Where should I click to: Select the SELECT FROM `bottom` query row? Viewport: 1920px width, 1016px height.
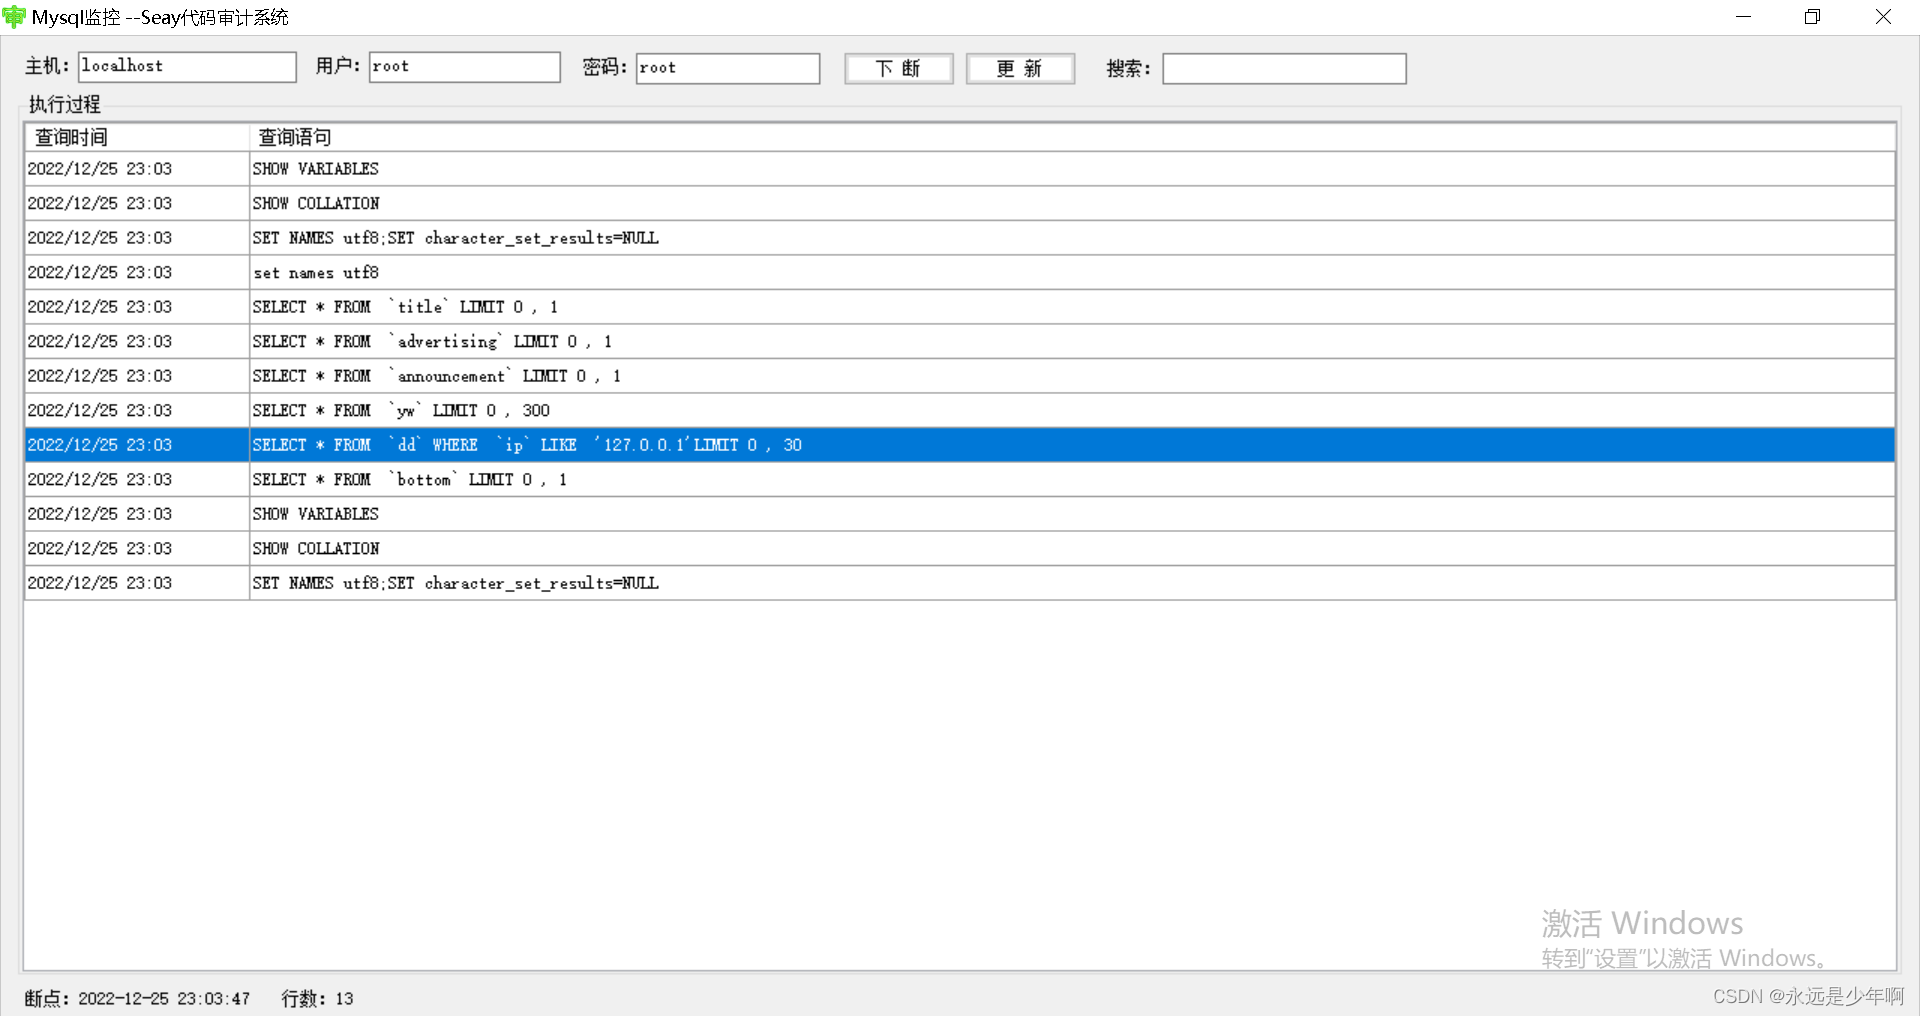tap(960, 479)
